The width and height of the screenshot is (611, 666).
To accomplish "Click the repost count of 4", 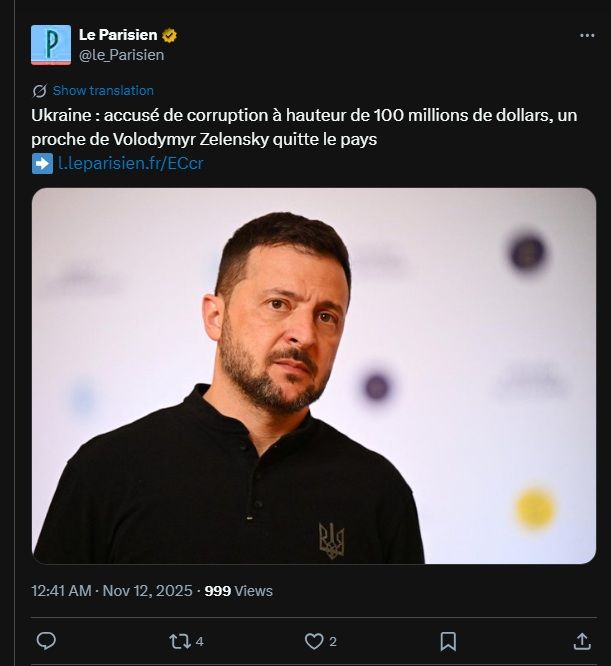I will [x=200, y=642].
